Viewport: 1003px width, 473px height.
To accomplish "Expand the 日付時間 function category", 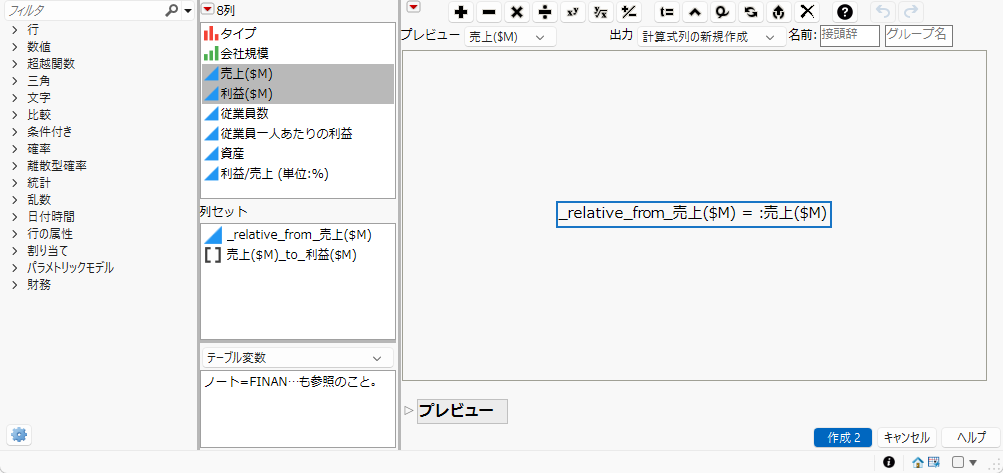I will click(x=15, y=217).
